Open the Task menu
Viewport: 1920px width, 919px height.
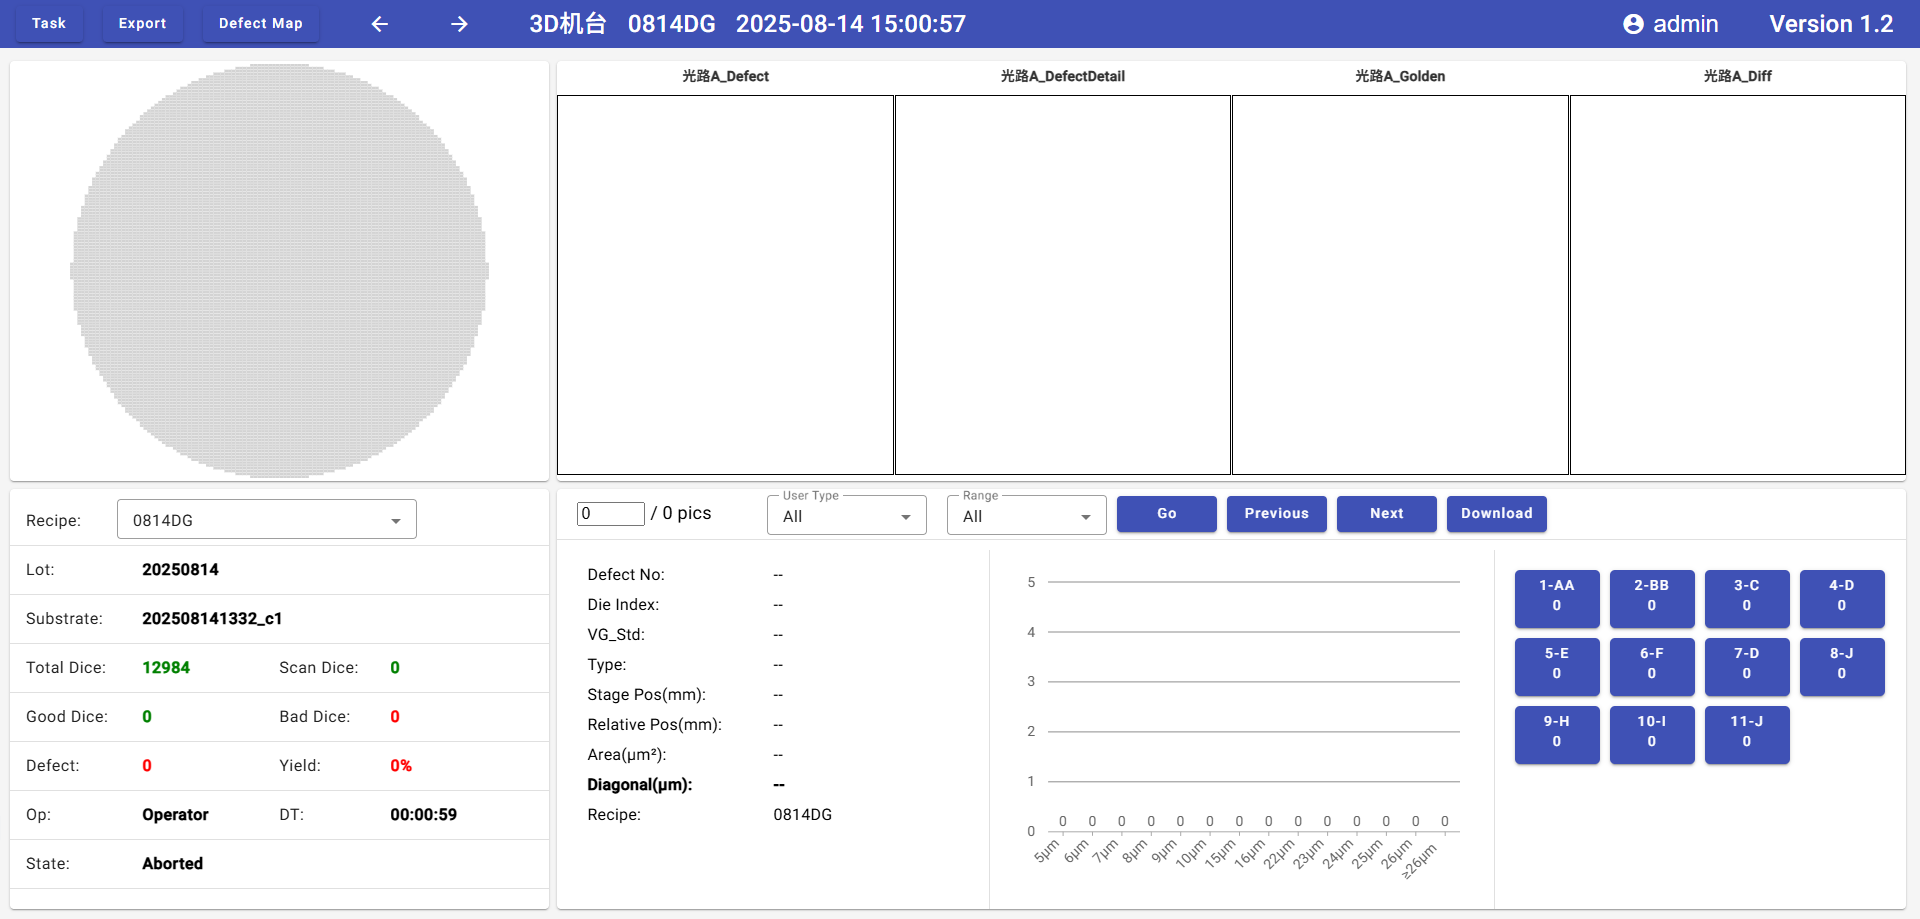click(x=49, y=23)
